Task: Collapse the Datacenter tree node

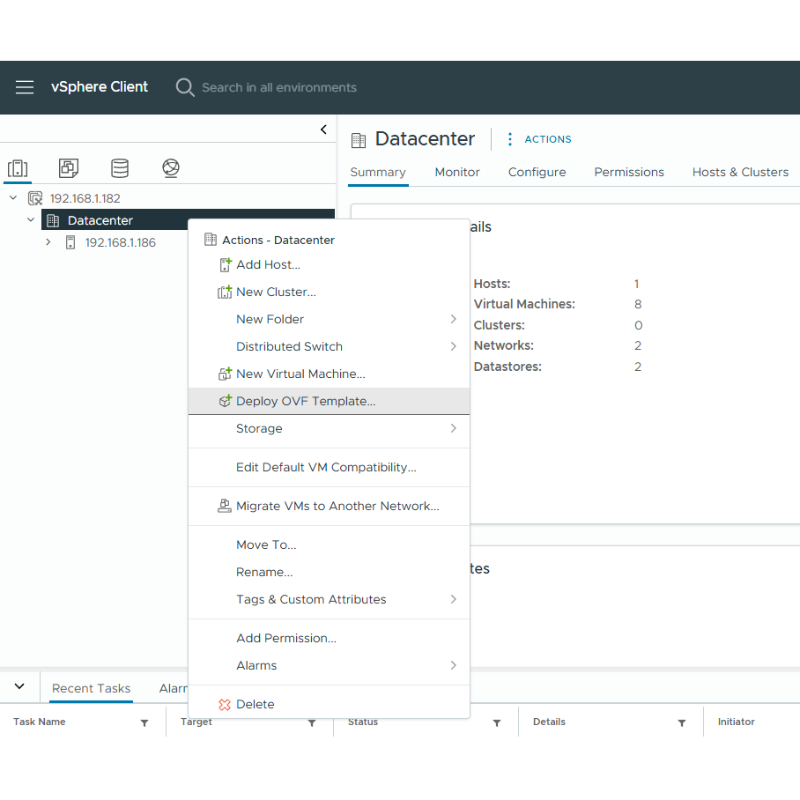Action: 31,220
